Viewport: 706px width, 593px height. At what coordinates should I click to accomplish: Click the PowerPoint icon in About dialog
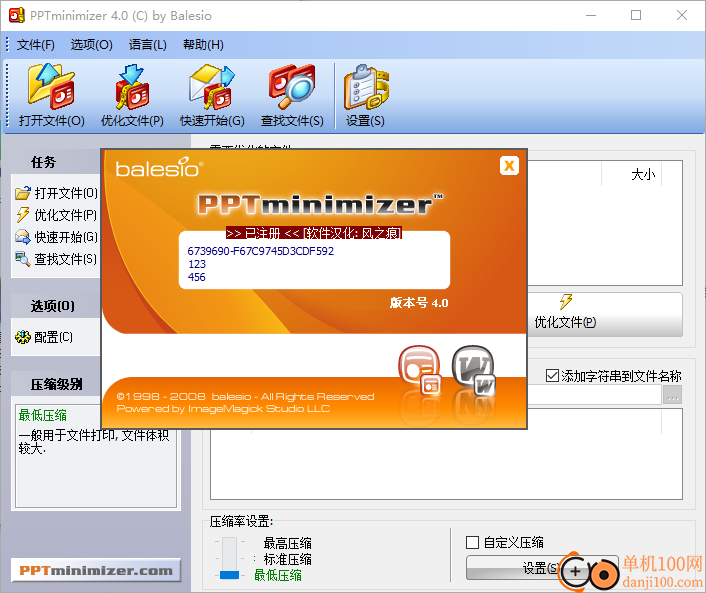(x=420, y=370)
